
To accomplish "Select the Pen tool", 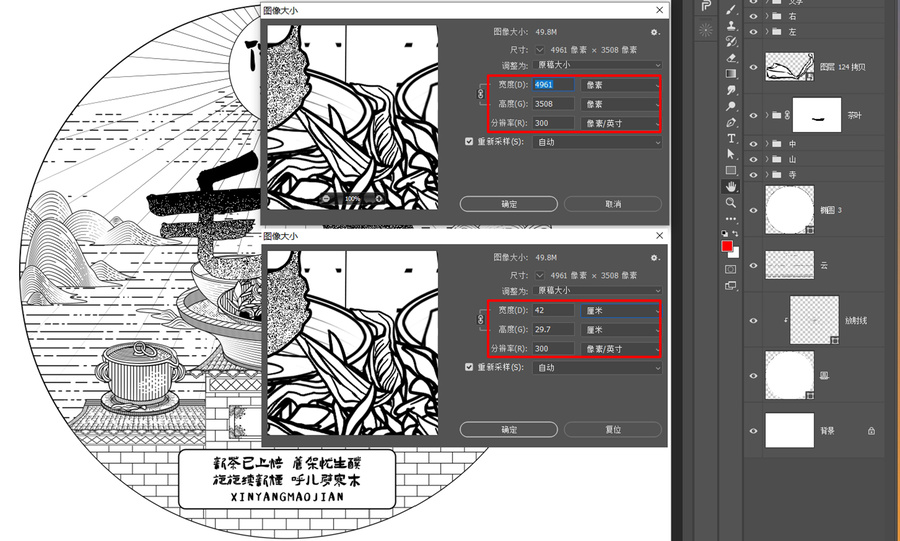I will (731, 122).
